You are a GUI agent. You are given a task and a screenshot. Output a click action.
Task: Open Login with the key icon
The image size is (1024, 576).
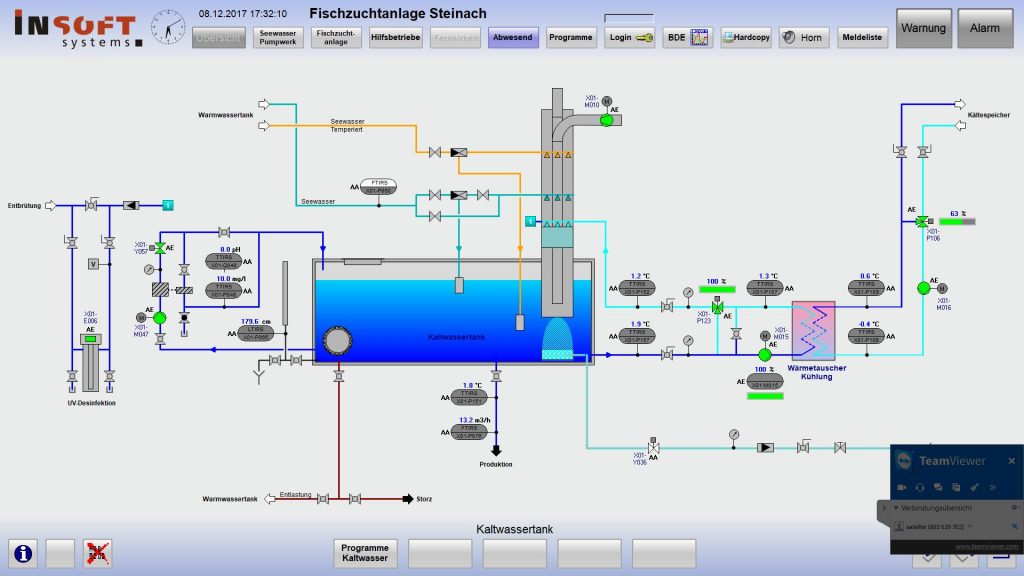pos(631,38)
